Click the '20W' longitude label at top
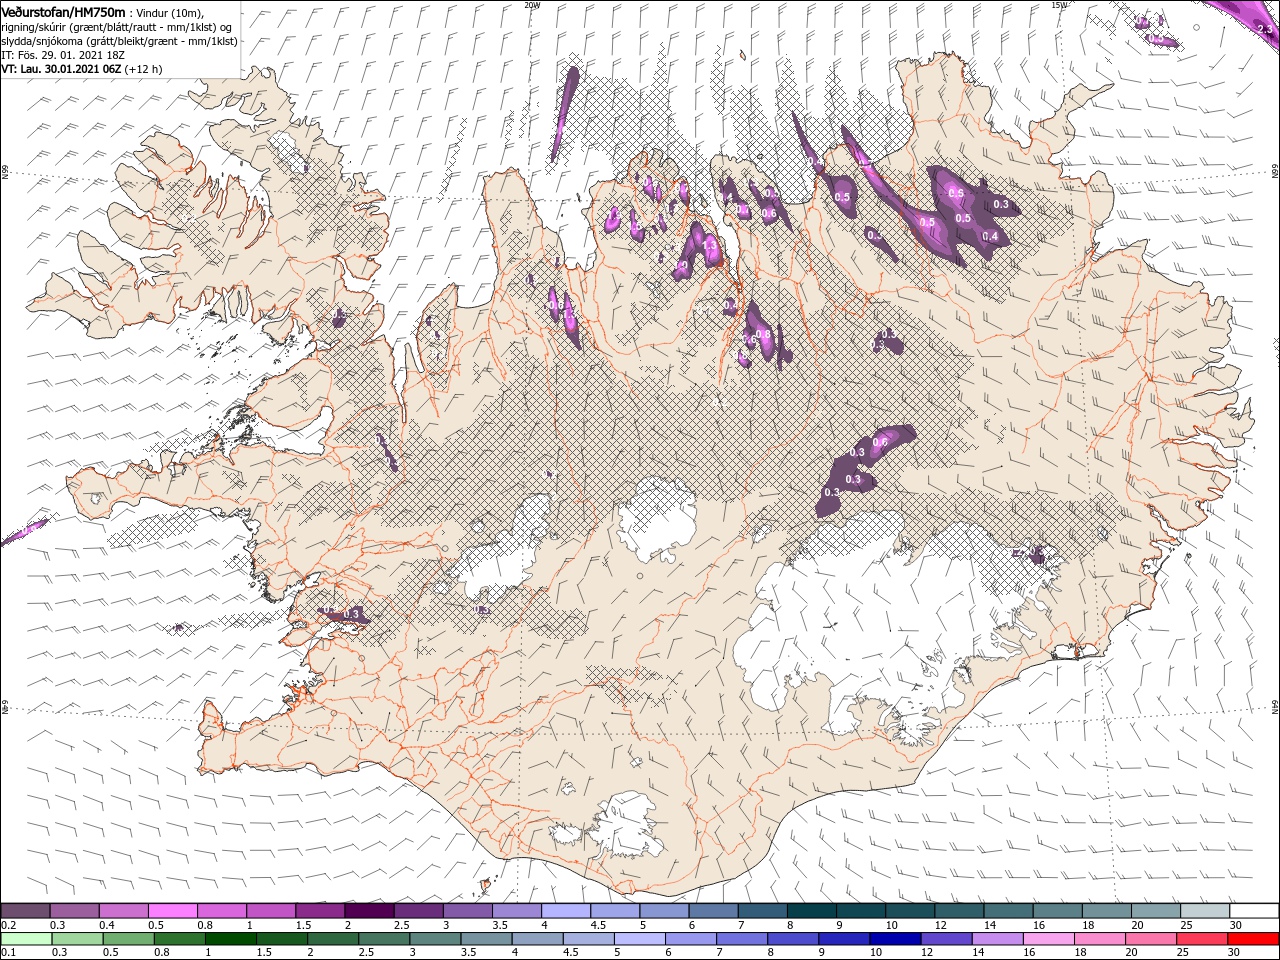 (x=532, y=4)
